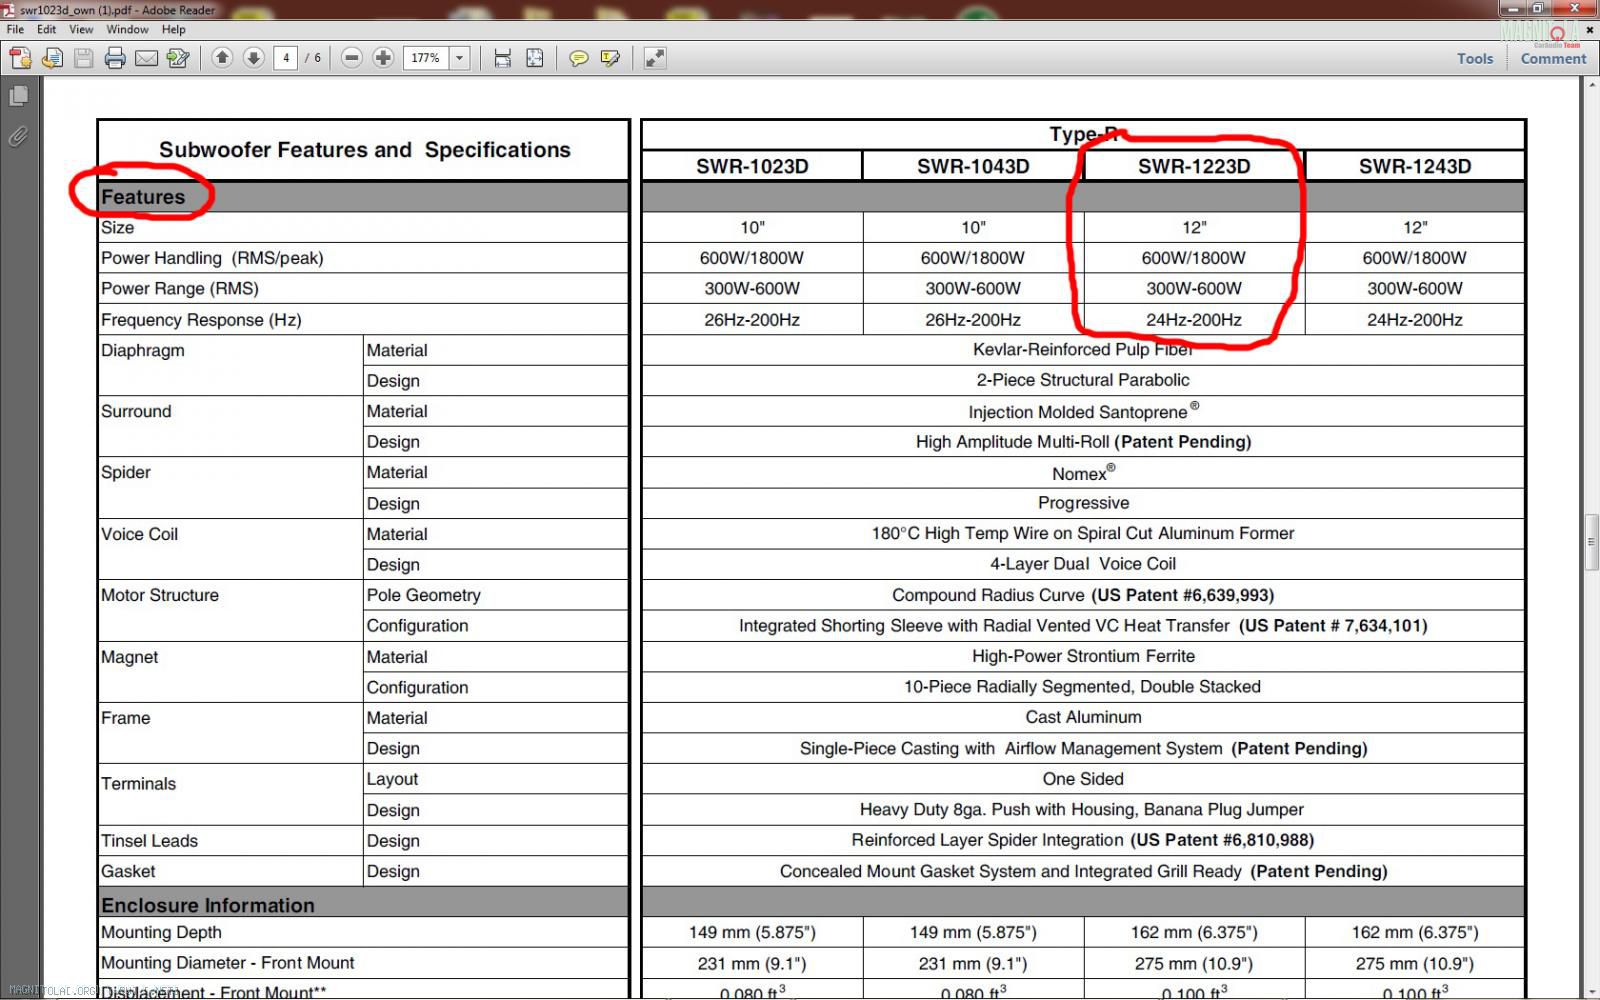Click the SWR-1043D column header

tap(973, 166)
